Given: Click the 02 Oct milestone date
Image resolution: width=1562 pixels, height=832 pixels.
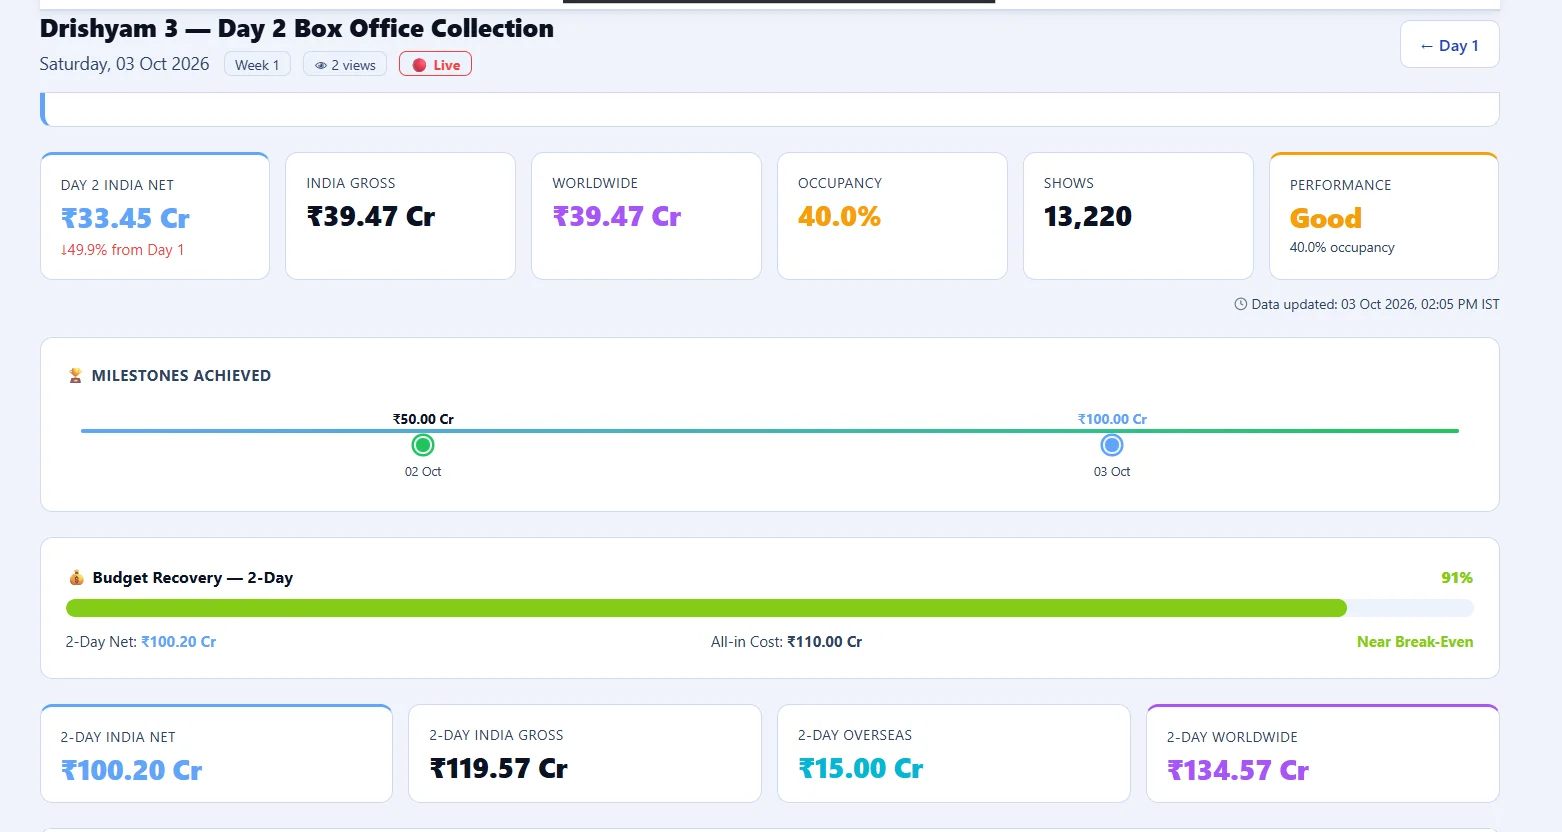Looking at the screenshot, I should (423, 472).
